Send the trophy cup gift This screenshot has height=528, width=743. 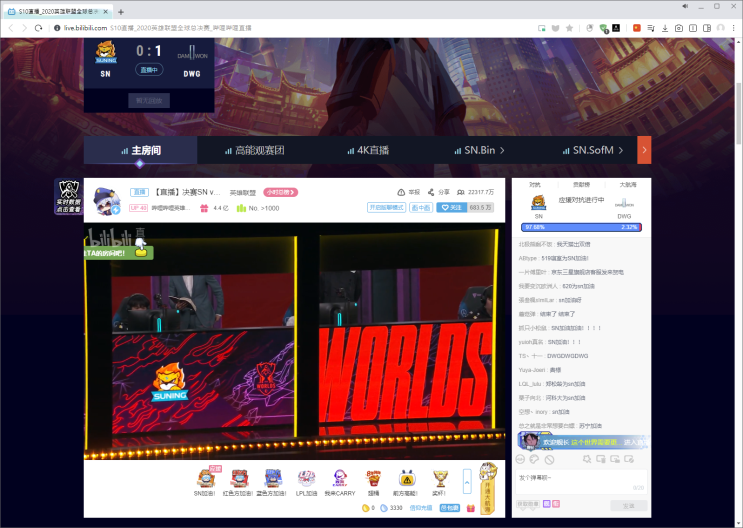click(440, 478)
